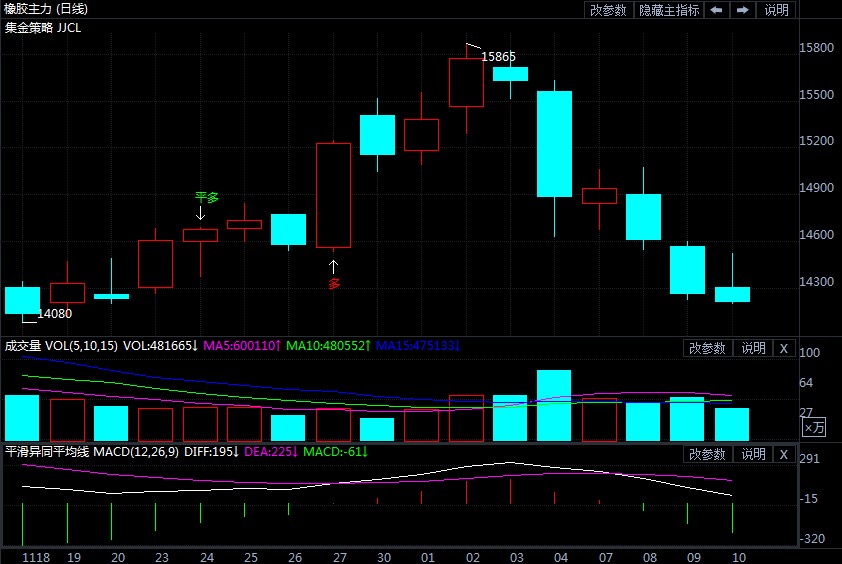The width and height of the screenshot is (842, 564).
Task: Select the tall red candlestick on date 27
Action: (334, 195)
